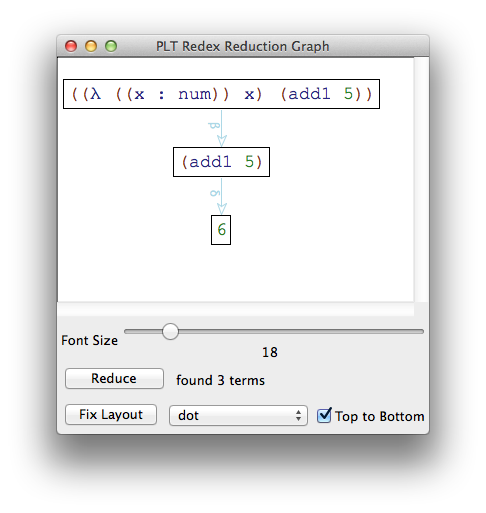Click the β reduction arrow

click(222, 128)
